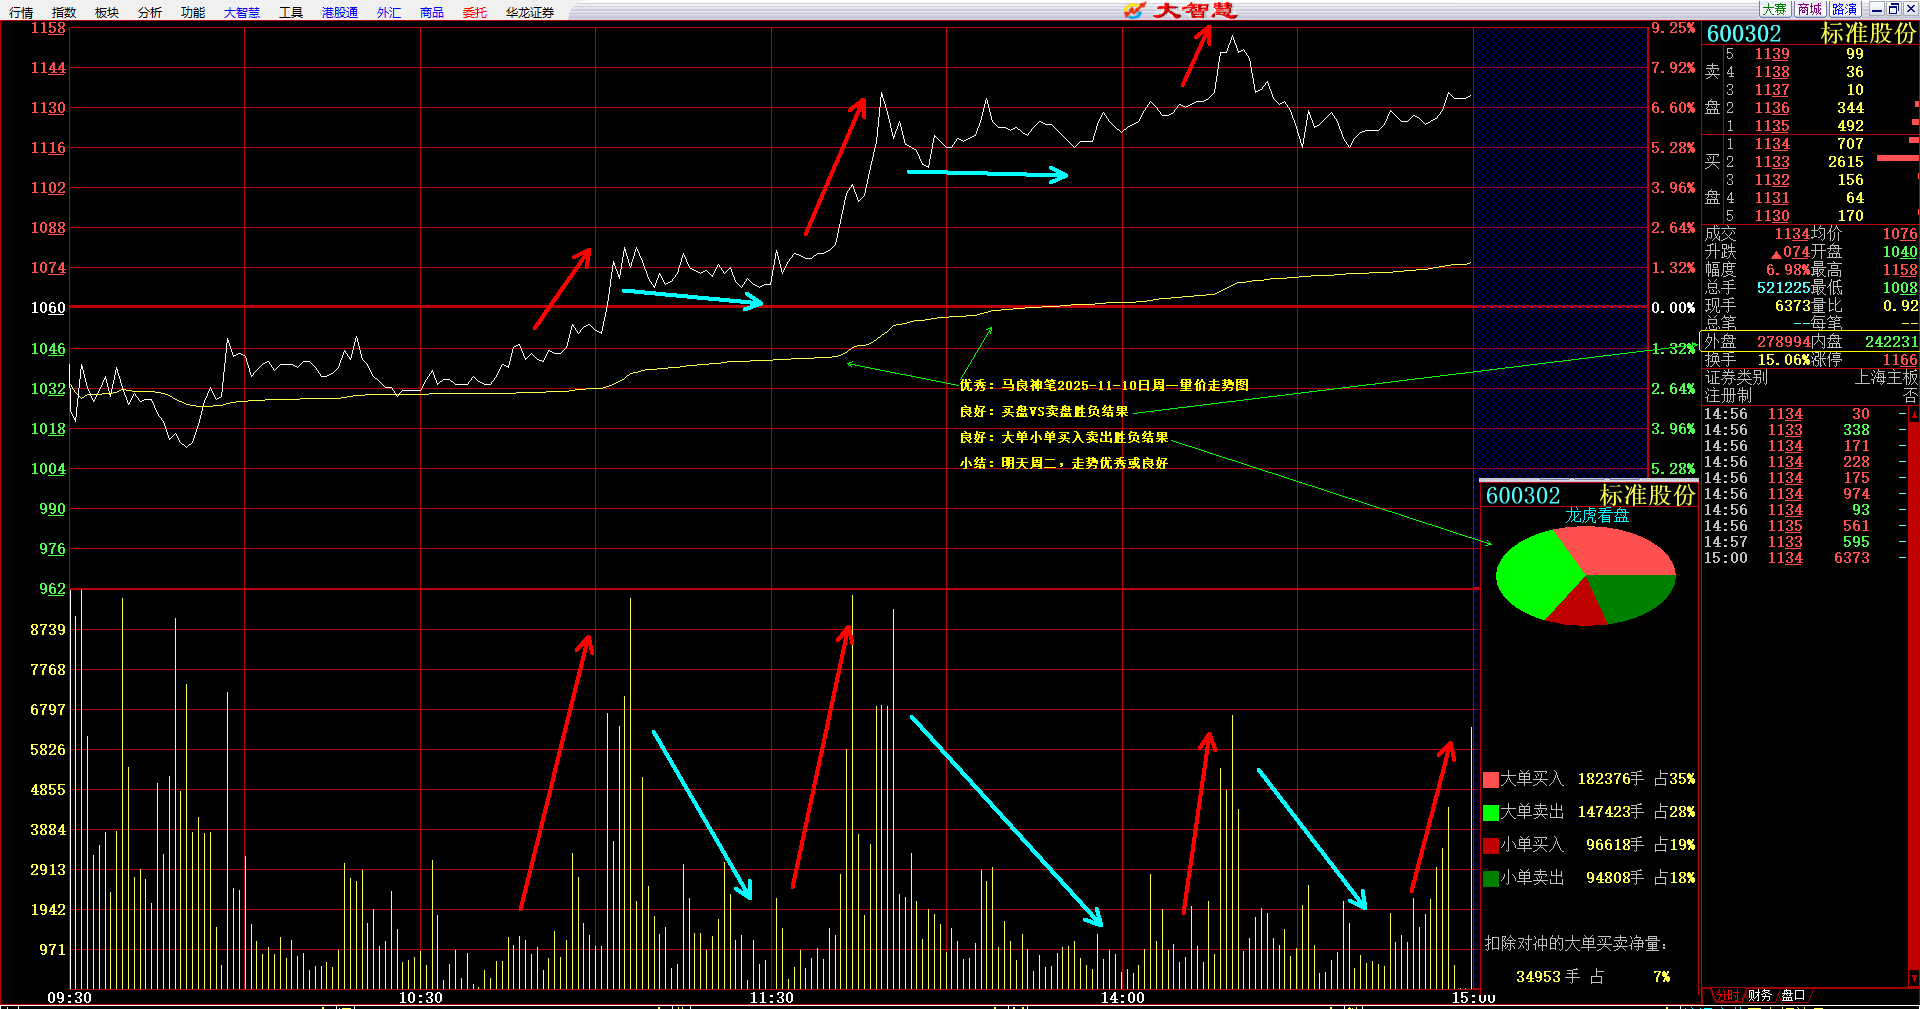Click the 开盘 price 1040
The width and height of the screenshot is (1920, 1009).
click(1900, 252)
